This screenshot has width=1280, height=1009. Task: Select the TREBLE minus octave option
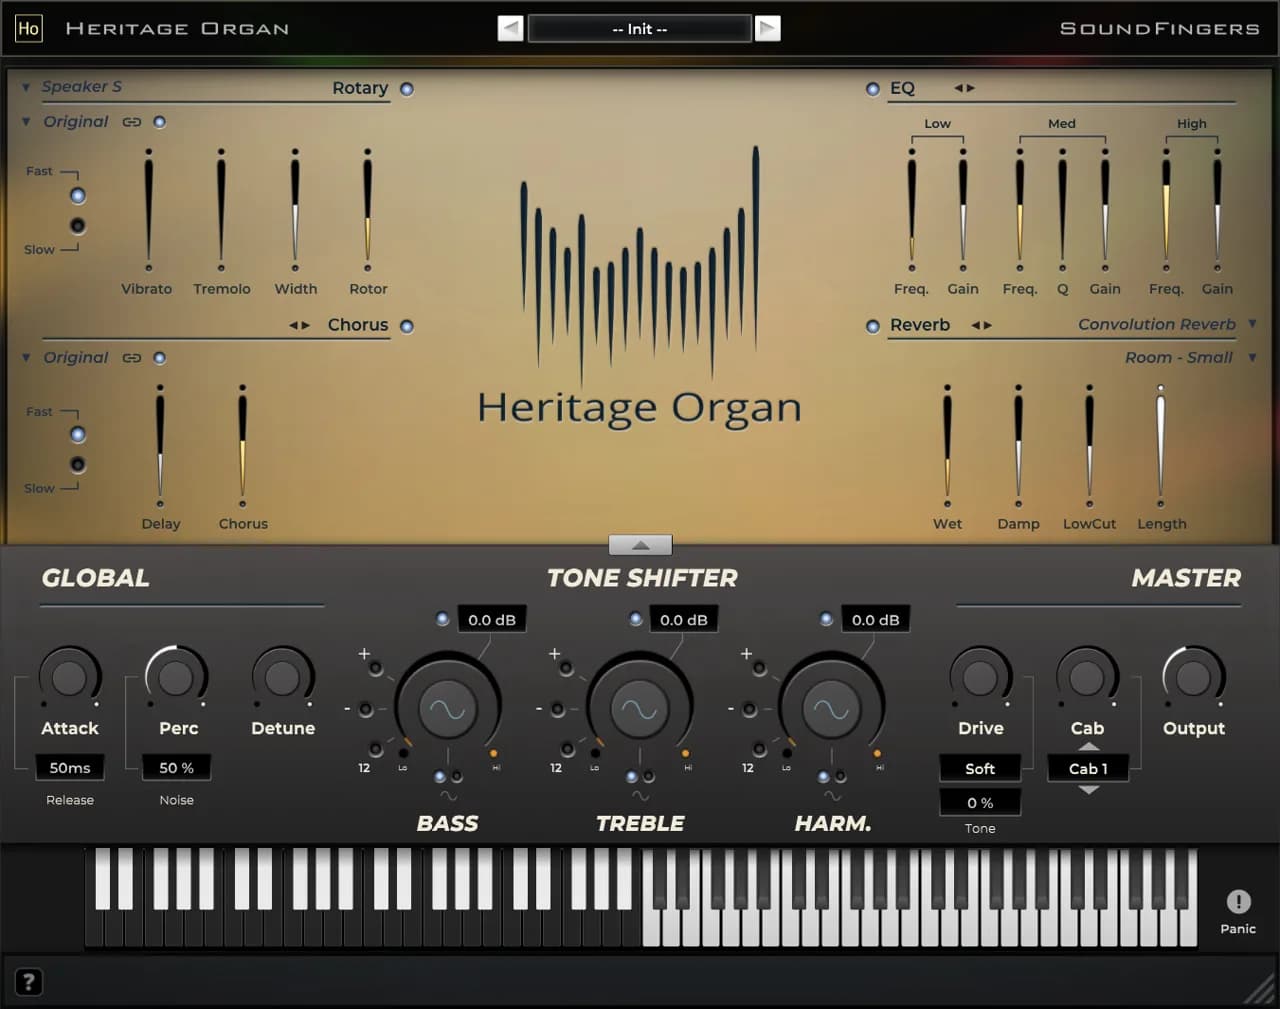[x=557, y=709]
